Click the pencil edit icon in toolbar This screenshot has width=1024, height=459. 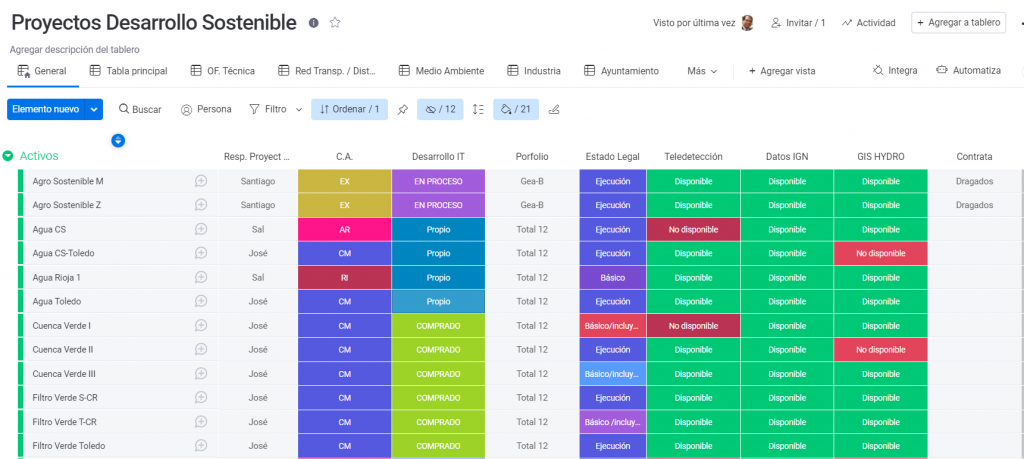pyautogui.click(x=554, y=109)
